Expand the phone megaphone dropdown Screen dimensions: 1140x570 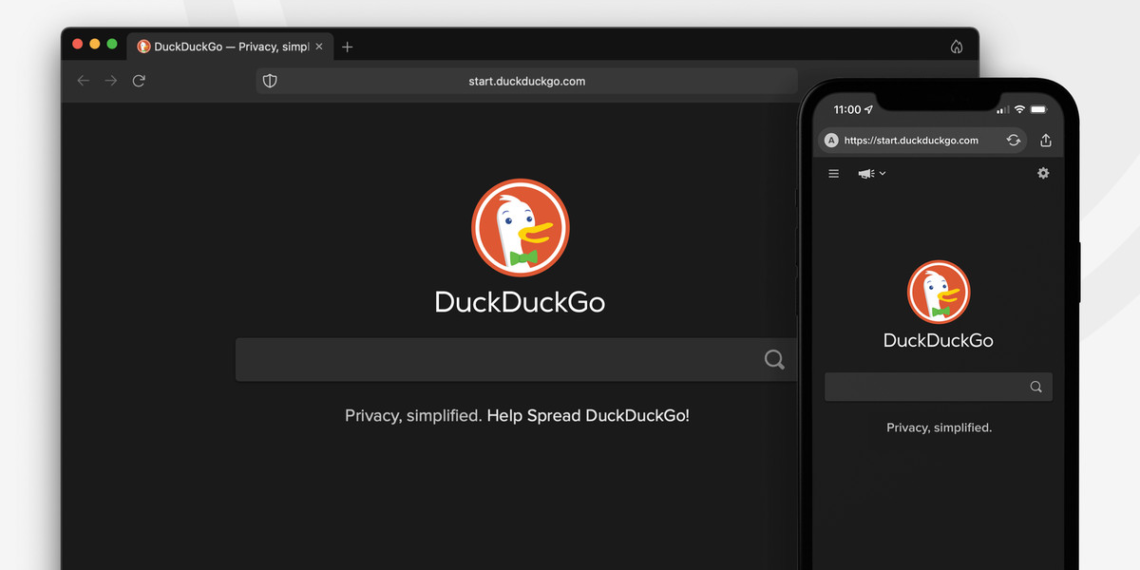pos(872,173)
